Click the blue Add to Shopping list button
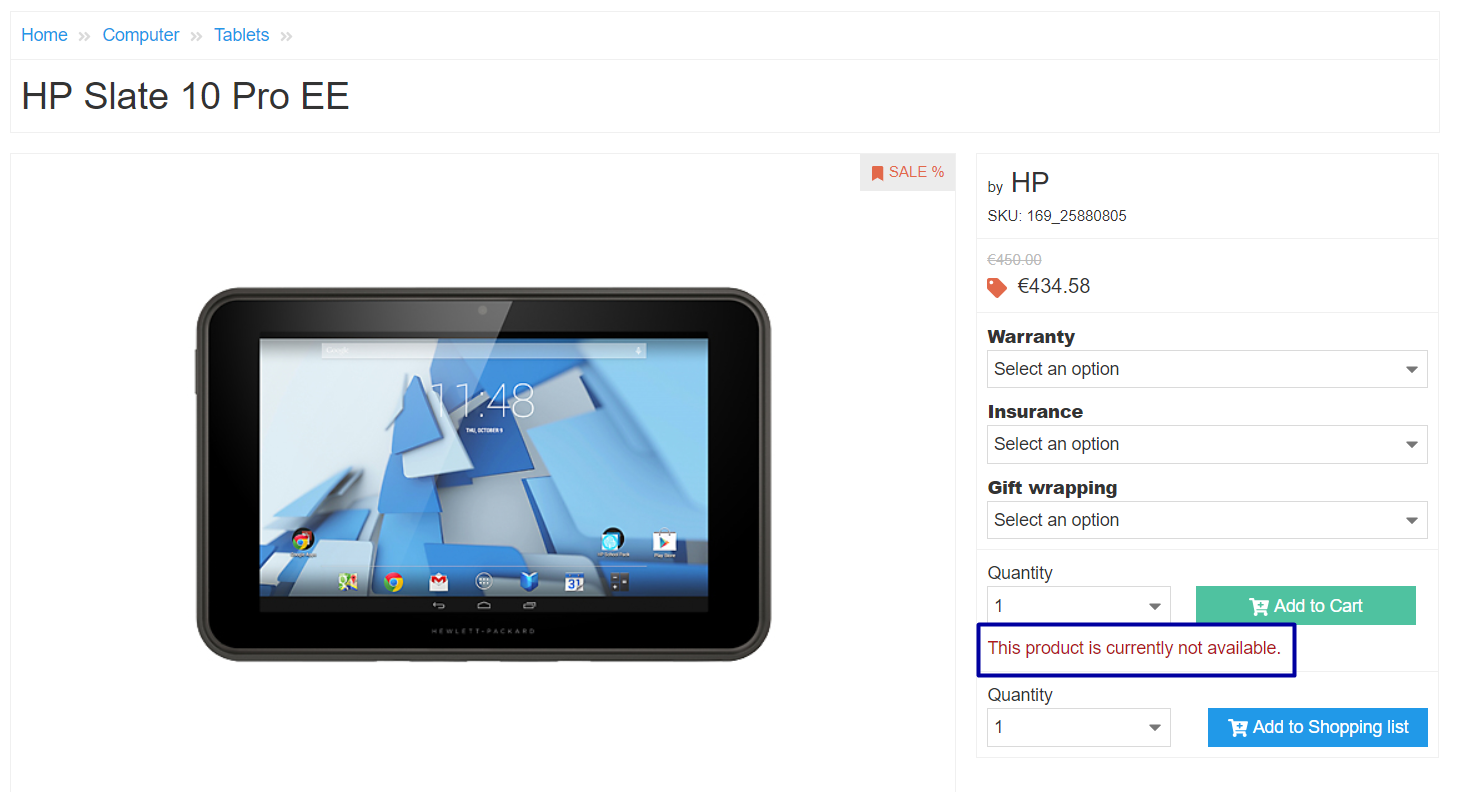 coord(1318,727)
